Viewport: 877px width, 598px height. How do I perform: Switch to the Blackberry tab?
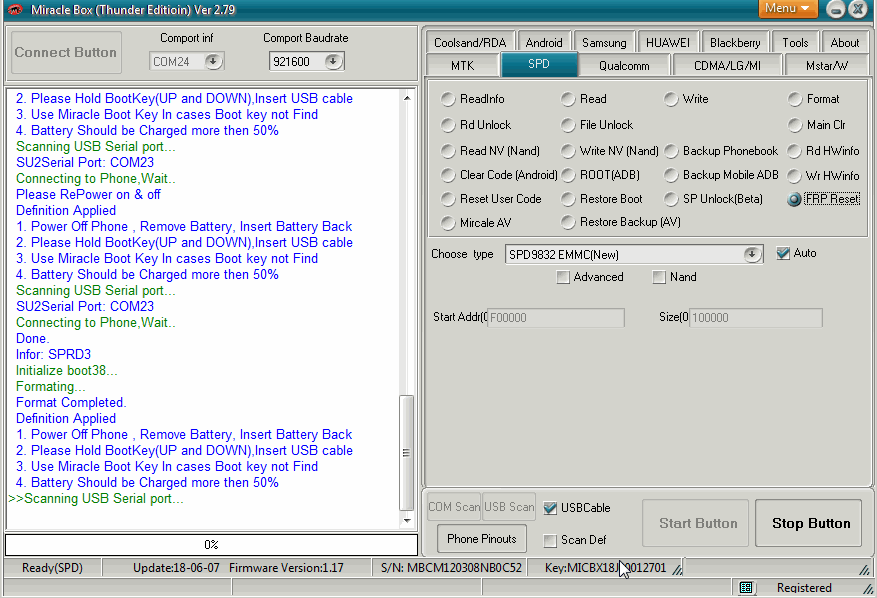pos(735,43)
